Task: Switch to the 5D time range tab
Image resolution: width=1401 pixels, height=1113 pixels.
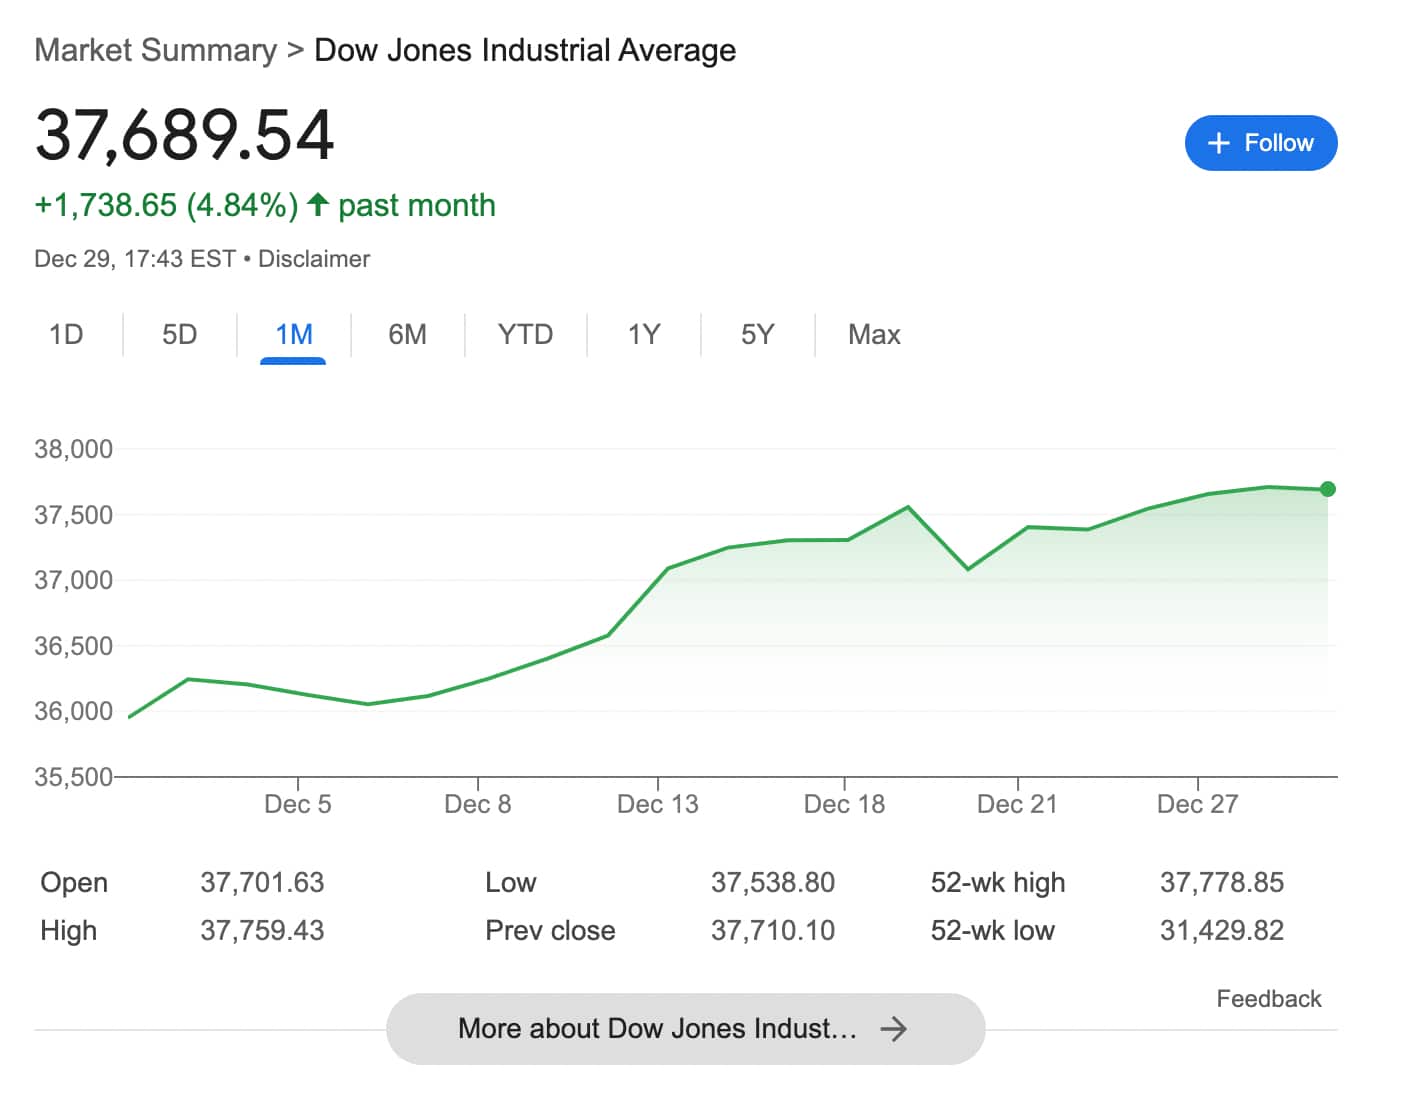Action: (x=180, y=334)
